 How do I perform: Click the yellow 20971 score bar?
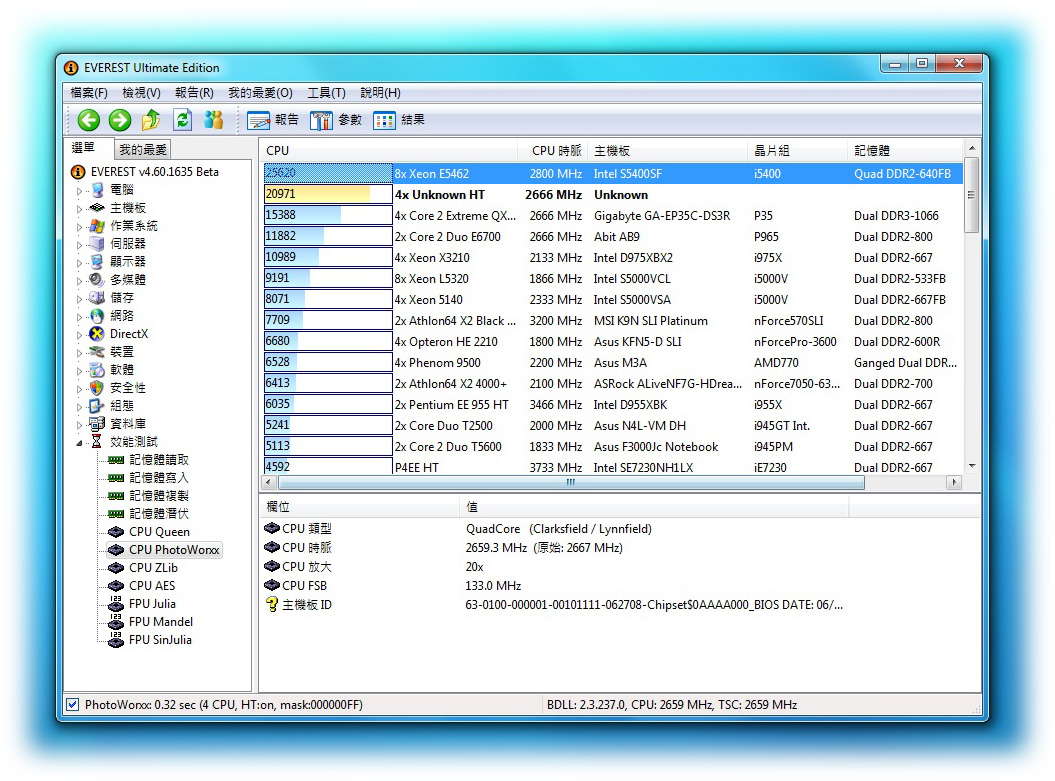pos(328,194)
